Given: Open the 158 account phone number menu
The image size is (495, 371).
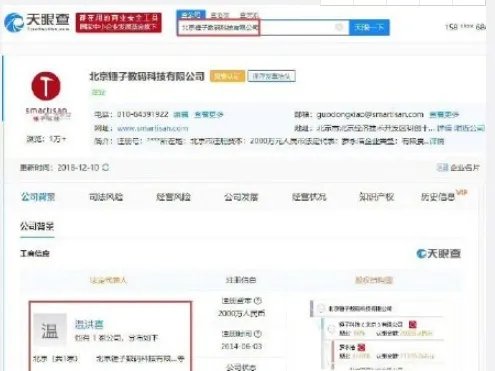Looking at the screenshot, I should point(465,27).
